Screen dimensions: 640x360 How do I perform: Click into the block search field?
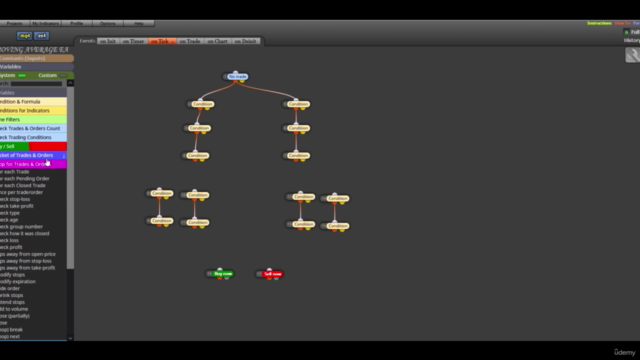(36, 84)
